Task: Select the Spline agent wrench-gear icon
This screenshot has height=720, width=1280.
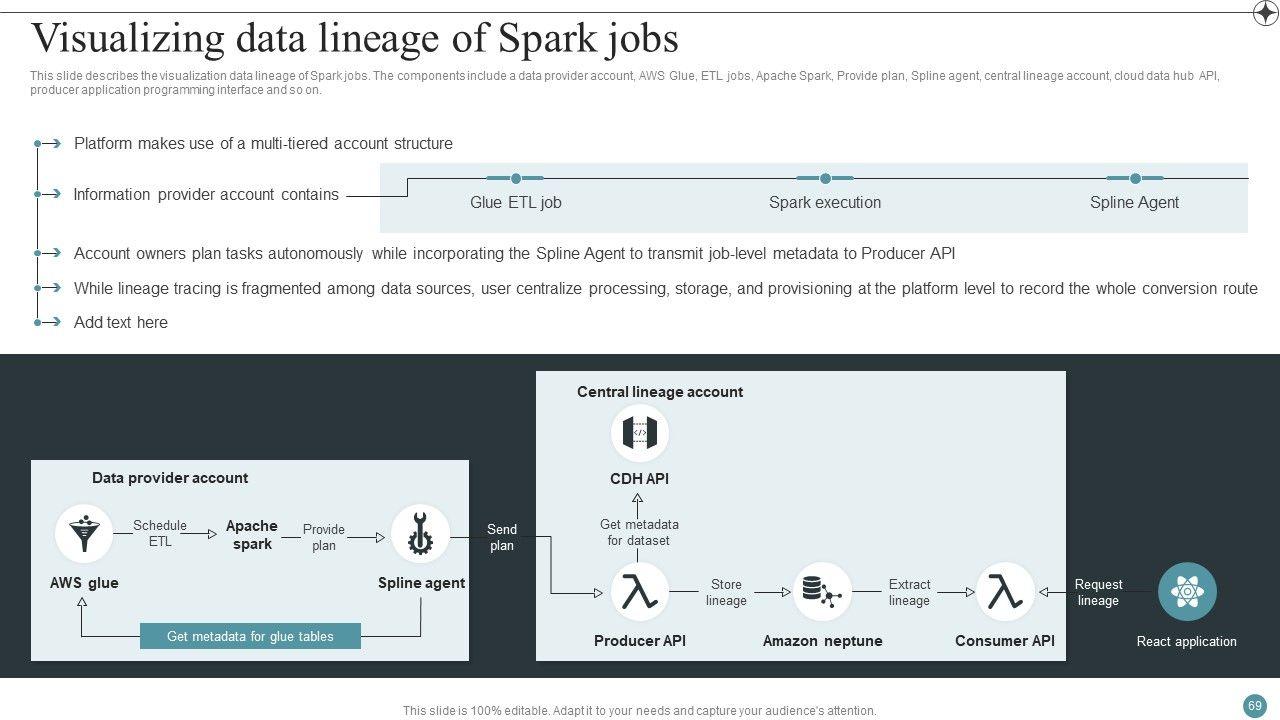Action: [420, 534]
